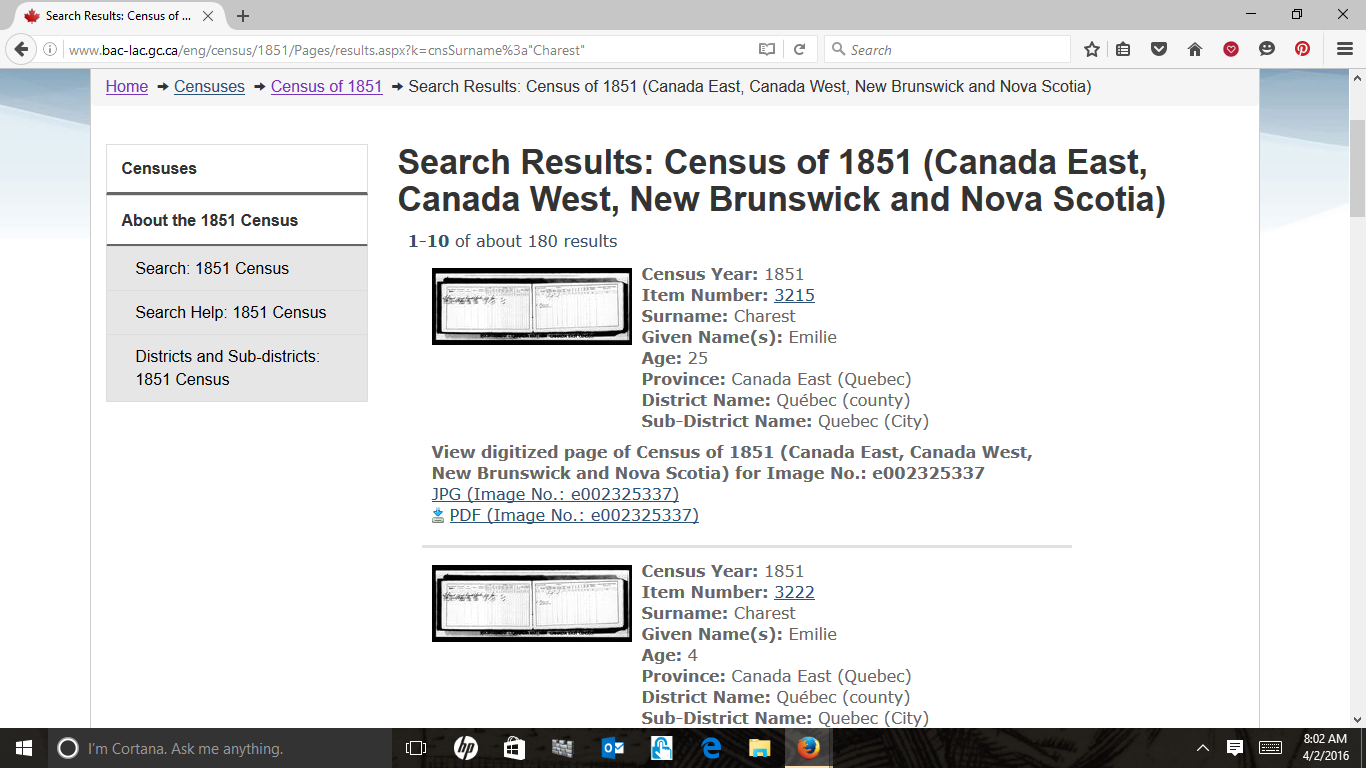This screenshot has height=768, width=1366.
Task: Click Cortana Ask me anything box
Action: 220,748
